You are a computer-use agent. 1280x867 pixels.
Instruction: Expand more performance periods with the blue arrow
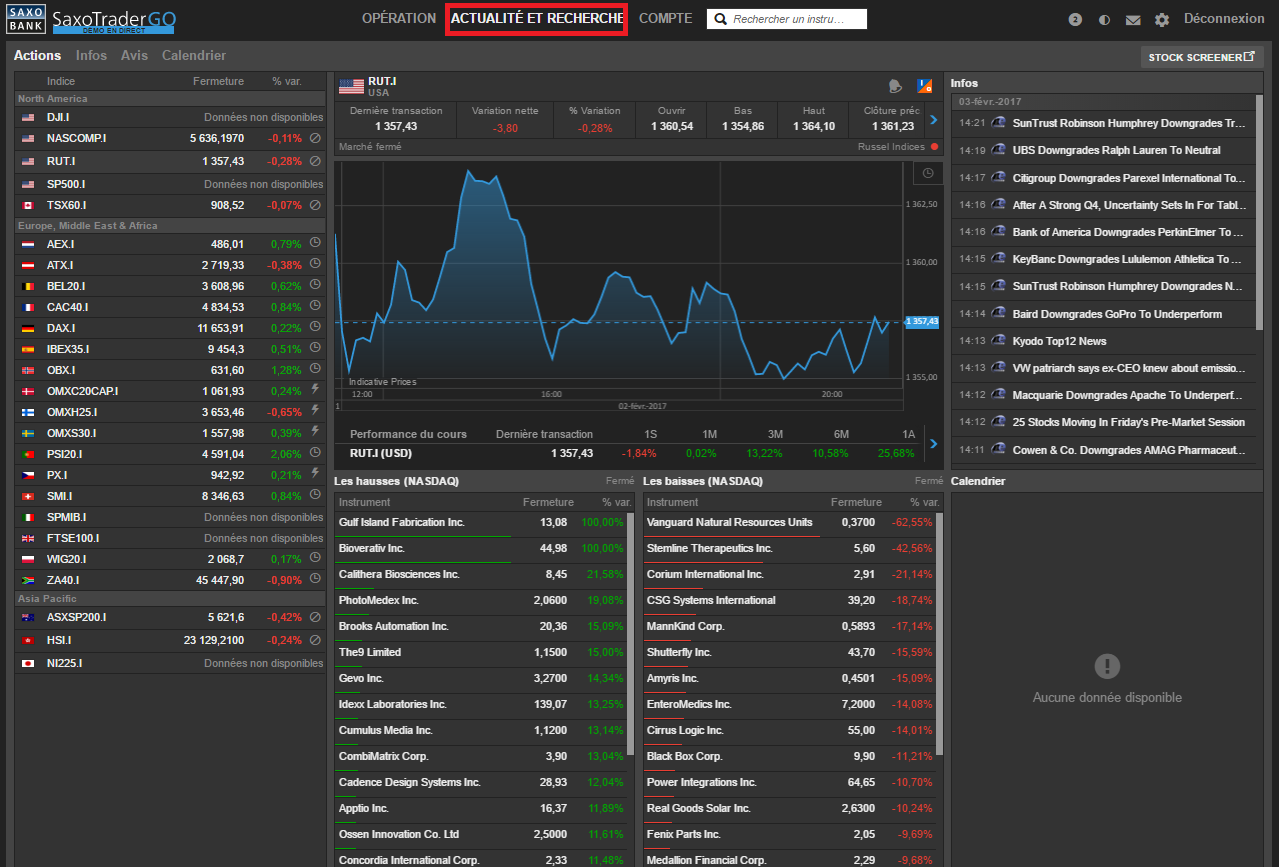pyautogui.click(x=933, y=443)
